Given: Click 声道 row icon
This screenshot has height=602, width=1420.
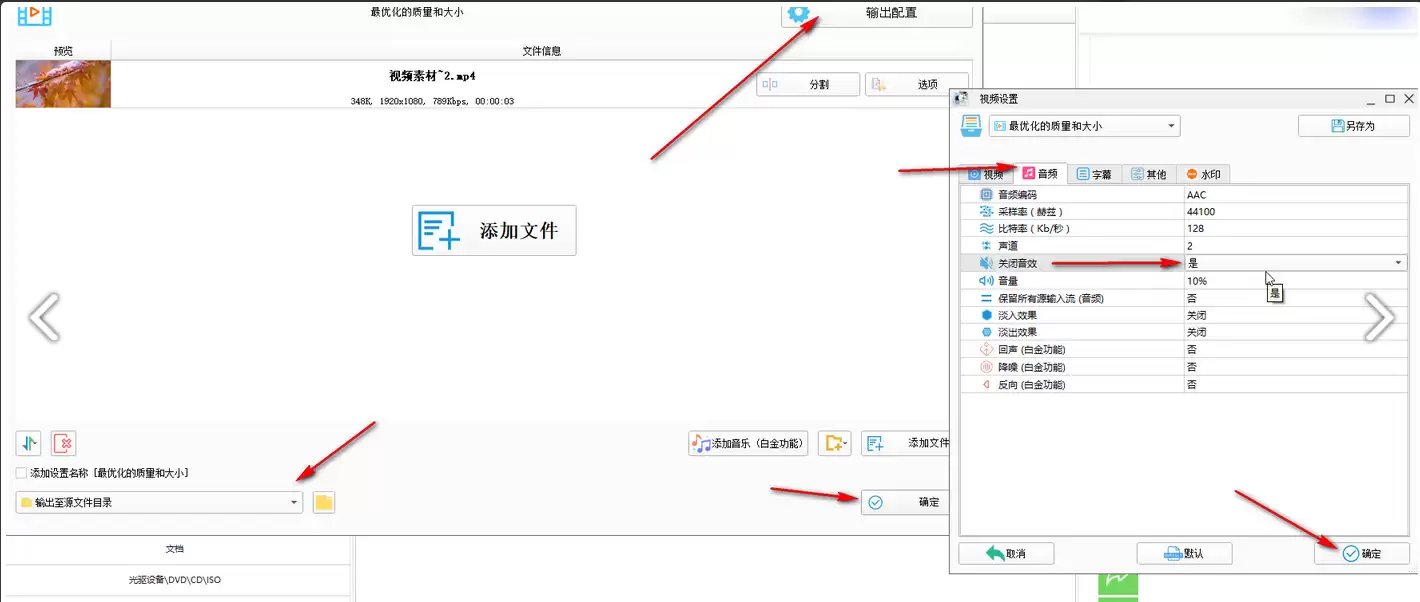Looking at the screenshot, I should click(x=987, y=246).
